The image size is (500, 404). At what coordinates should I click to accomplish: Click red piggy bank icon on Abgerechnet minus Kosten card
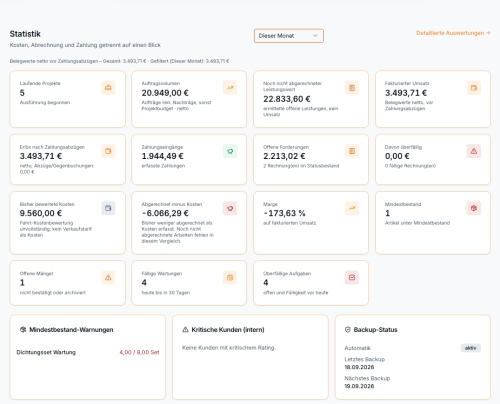tap(230, 208)
